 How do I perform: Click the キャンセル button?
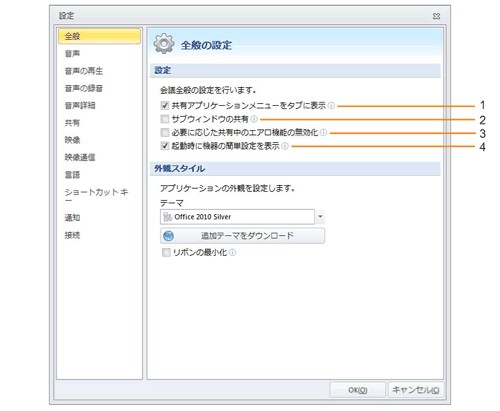click(x=416, y=390)
